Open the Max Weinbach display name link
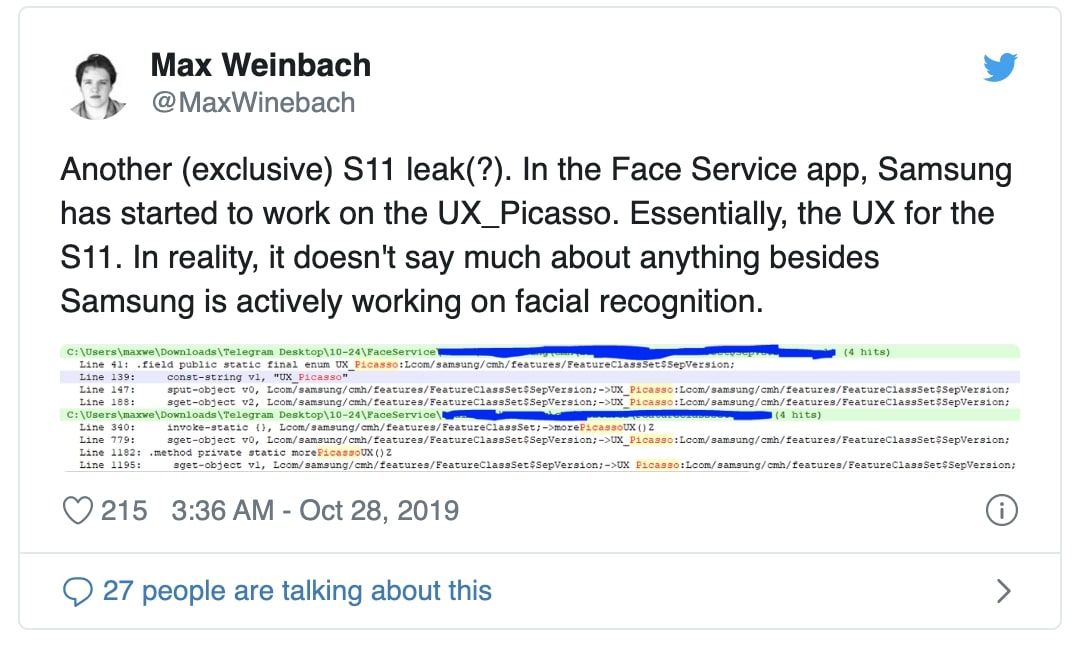Screen dimensions: 1084x646 click(260, 66)
